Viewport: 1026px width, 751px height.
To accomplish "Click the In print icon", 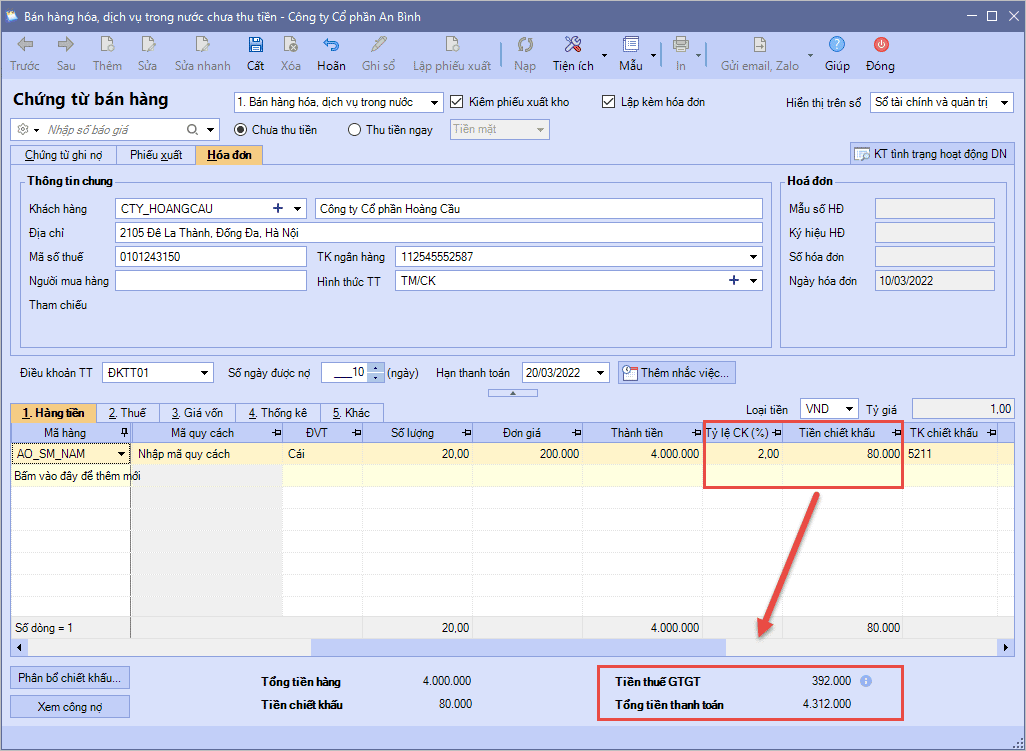I will coord(681,44).
